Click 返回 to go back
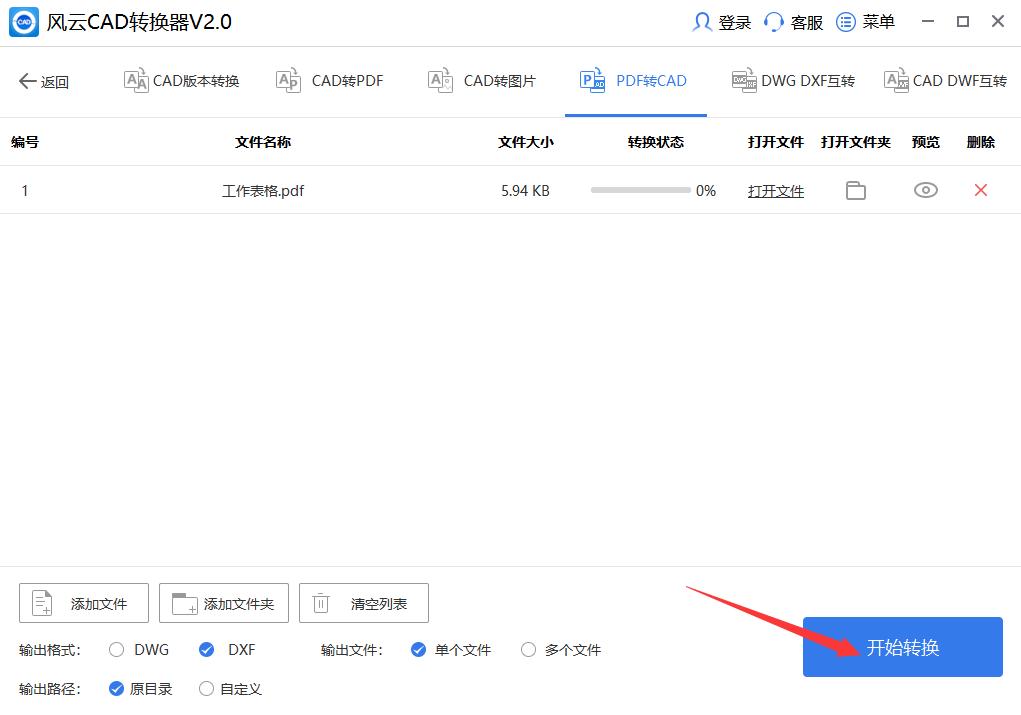The width and height of the screenshot is (1021, 715). click(44, 82)
